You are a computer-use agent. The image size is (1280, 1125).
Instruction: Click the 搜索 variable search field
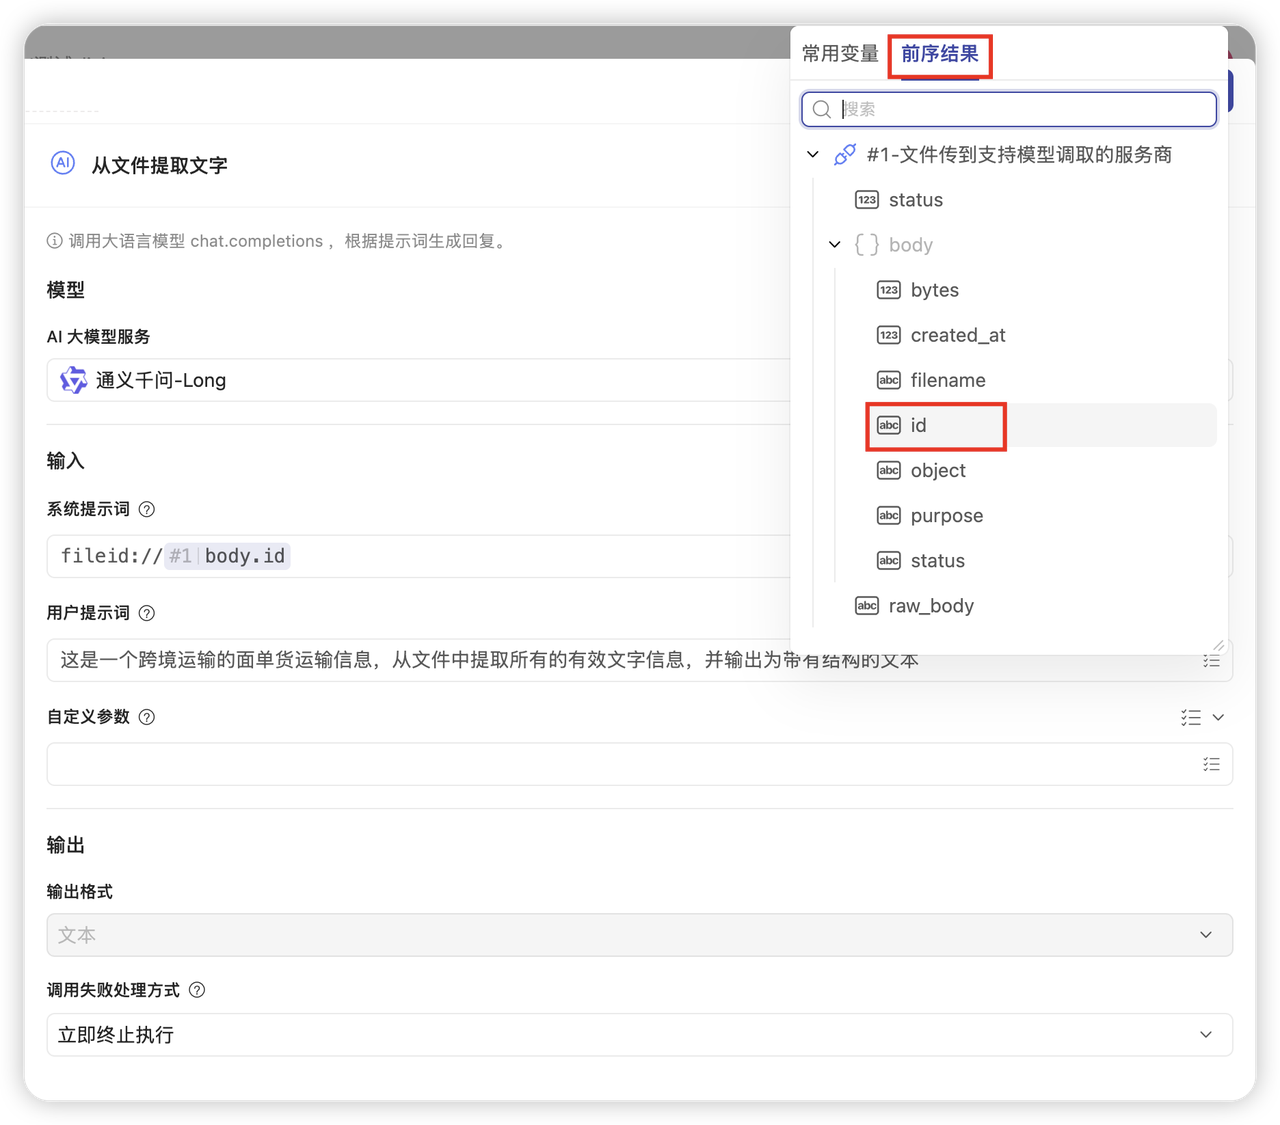(x=1020, y=109)
